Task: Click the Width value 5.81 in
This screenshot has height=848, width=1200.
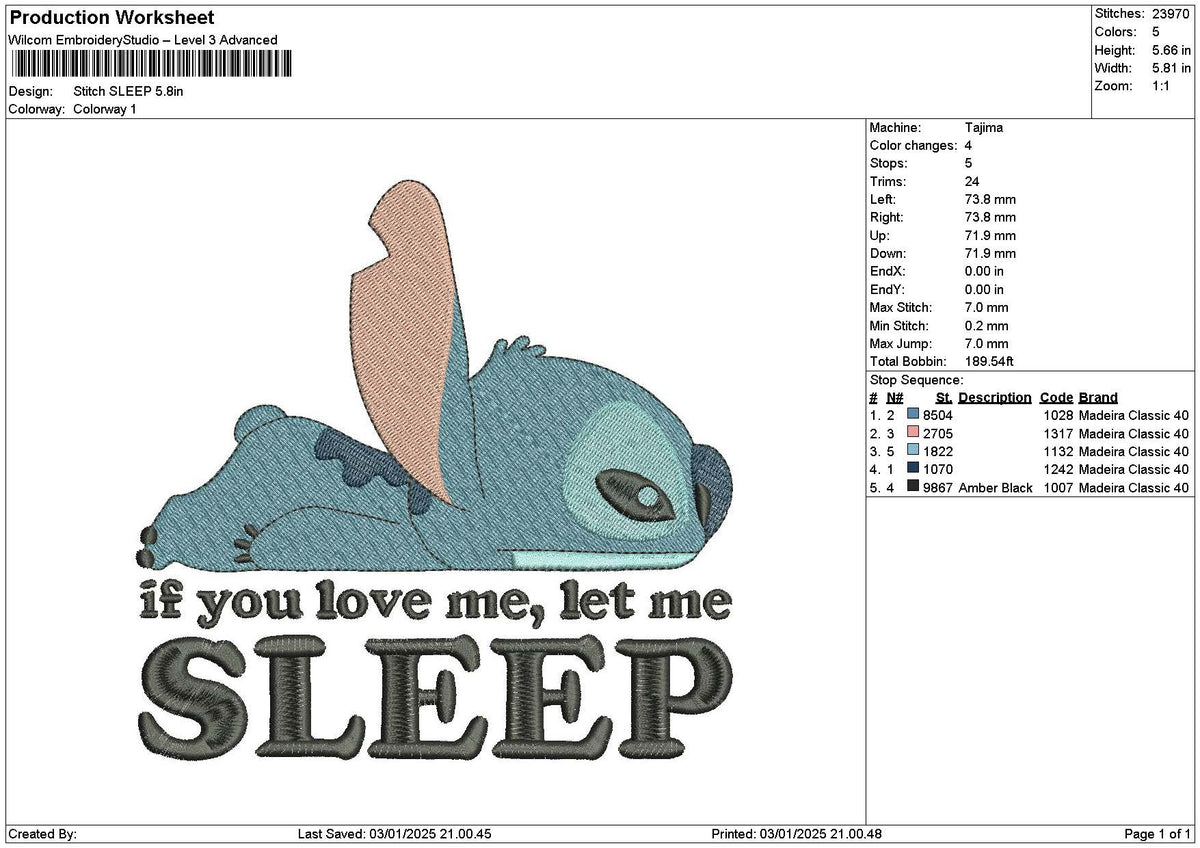Action: click(x=1172, y=68)
